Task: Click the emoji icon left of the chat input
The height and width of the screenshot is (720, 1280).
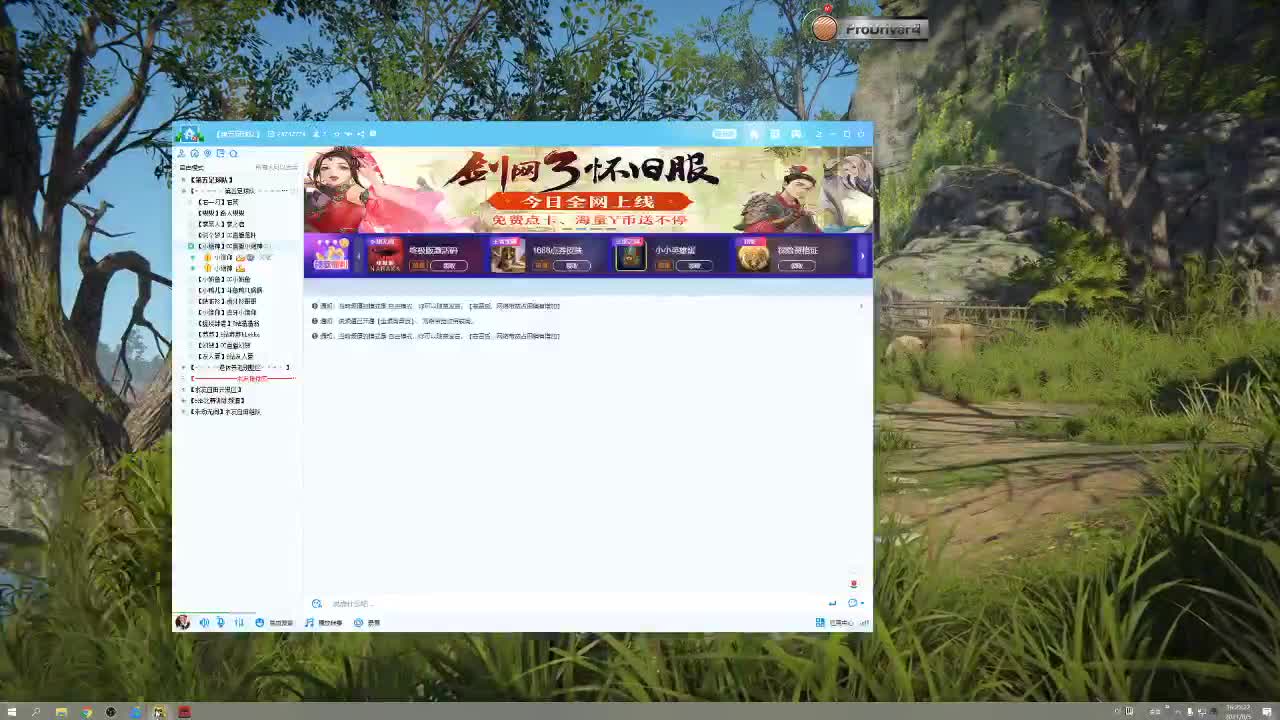Action: pos(317,603)
